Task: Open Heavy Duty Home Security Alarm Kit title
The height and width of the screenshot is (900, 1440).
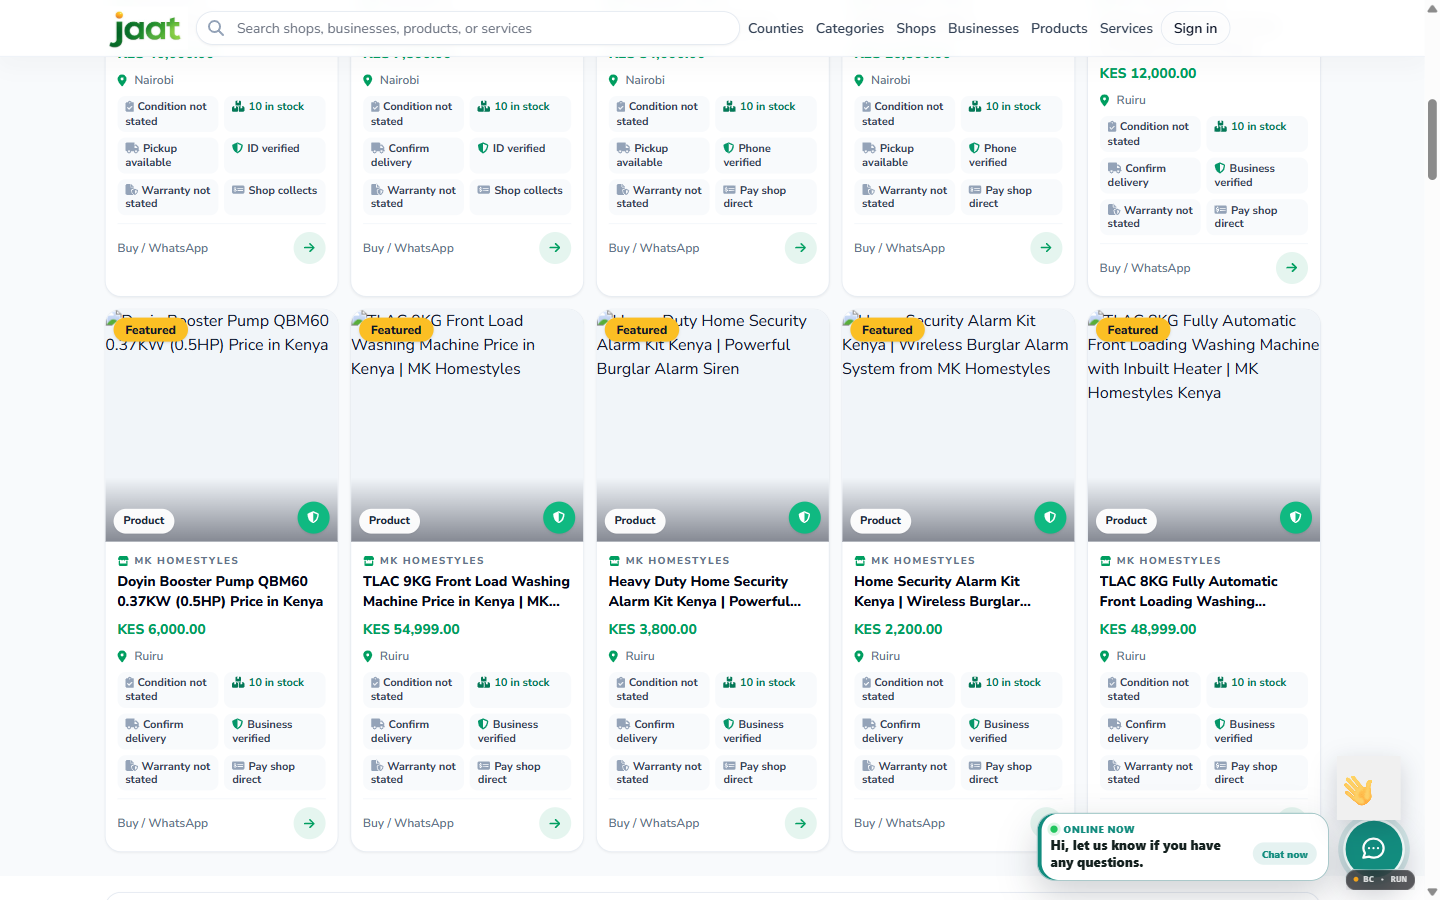Action: pos(705,591)
